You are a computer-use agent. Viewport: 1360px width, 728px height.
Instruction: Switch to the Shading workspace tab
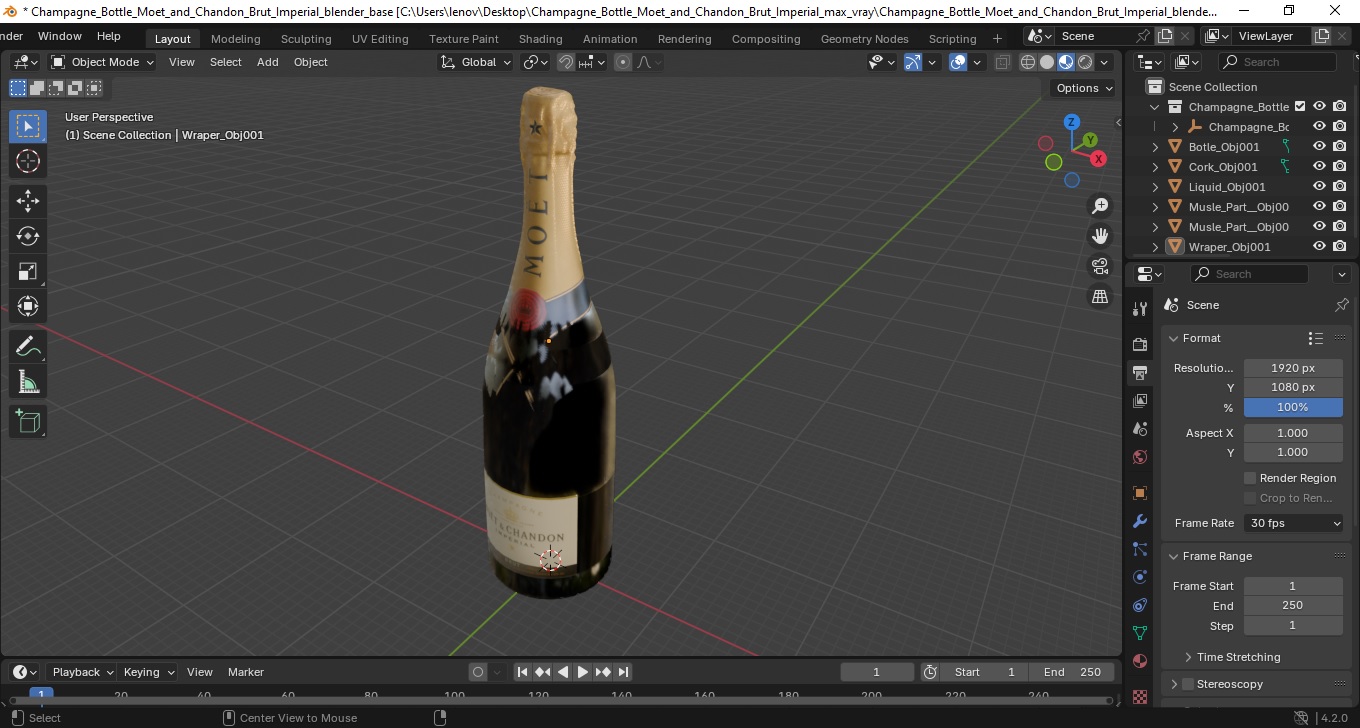point(540,39)
